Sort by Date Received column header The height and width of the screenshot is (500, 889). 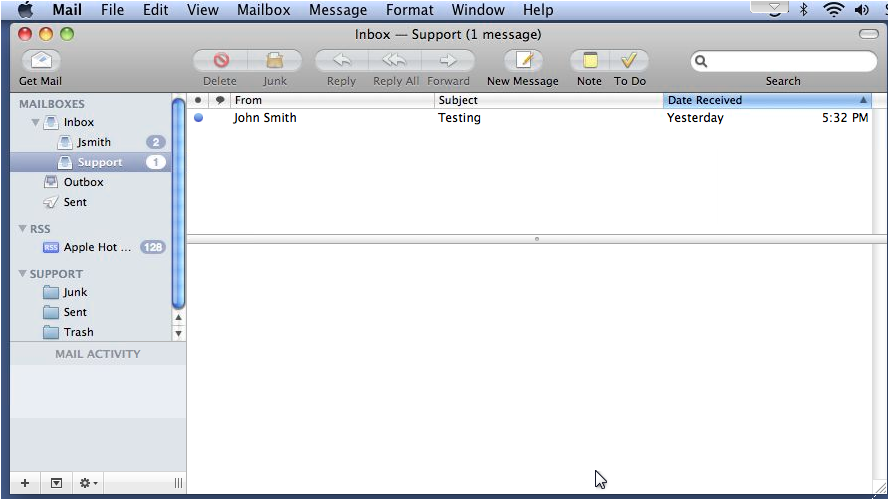coord(767,100)
